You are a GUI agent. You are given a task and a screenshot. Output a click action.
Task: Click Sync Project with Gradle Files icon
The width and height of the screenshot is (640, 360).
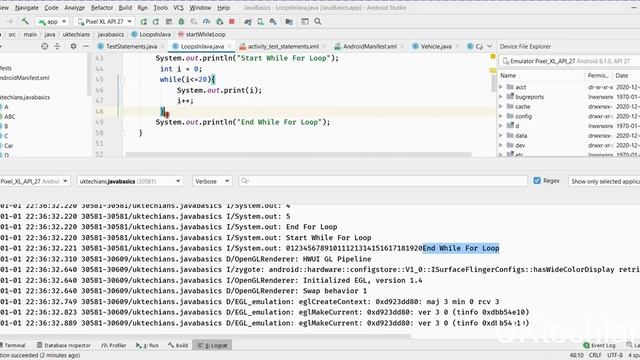pyautogui.click(x=248, y=21)
